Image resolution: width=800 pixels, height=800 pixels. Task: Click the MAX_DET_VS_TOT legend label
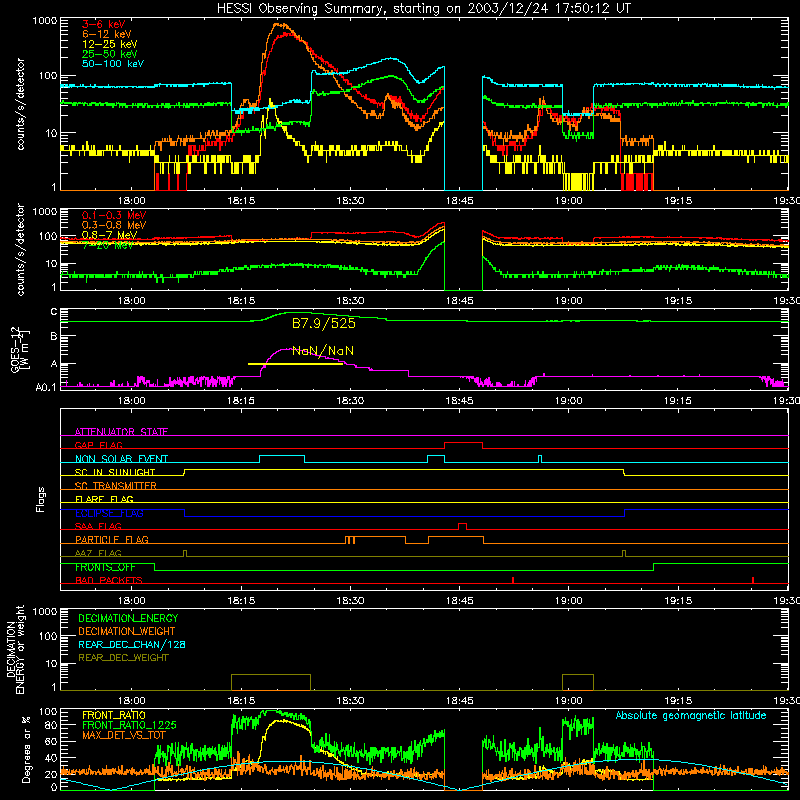[x=124, y=735]
